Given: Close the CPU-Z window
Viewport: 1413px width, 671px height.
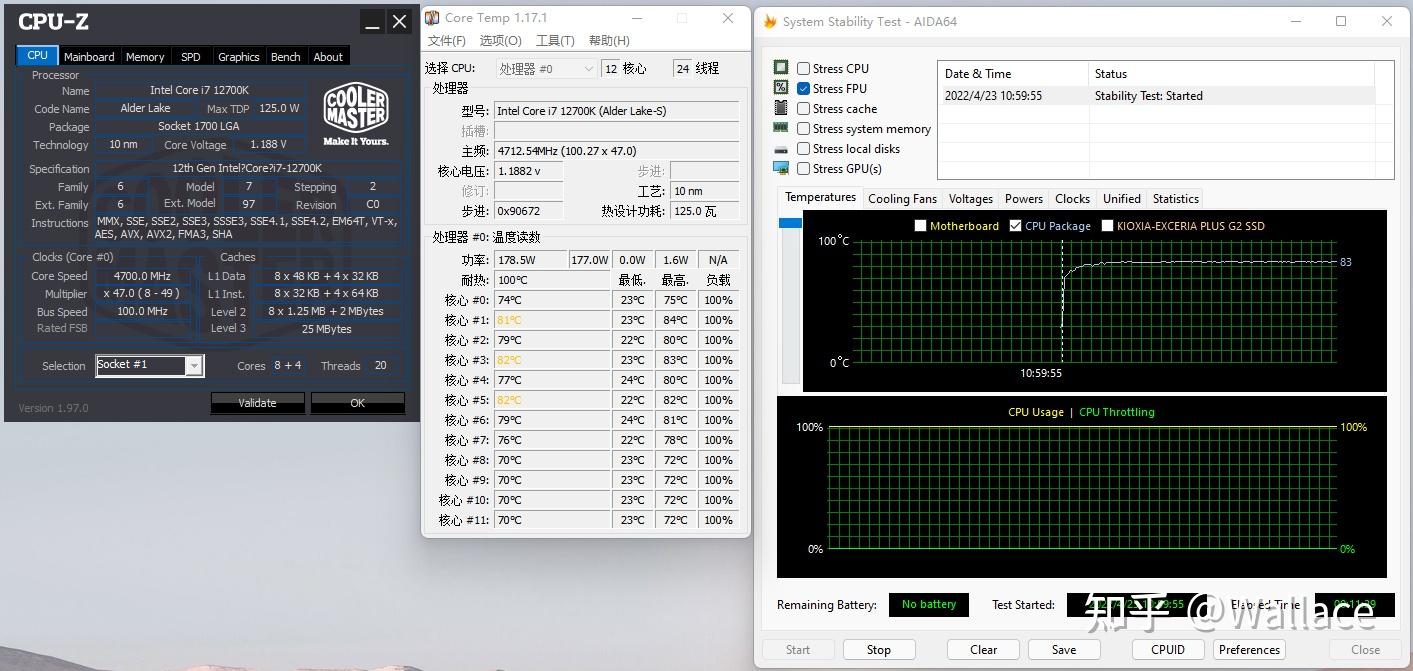Looking at the screenshot, I should (399, 22).
